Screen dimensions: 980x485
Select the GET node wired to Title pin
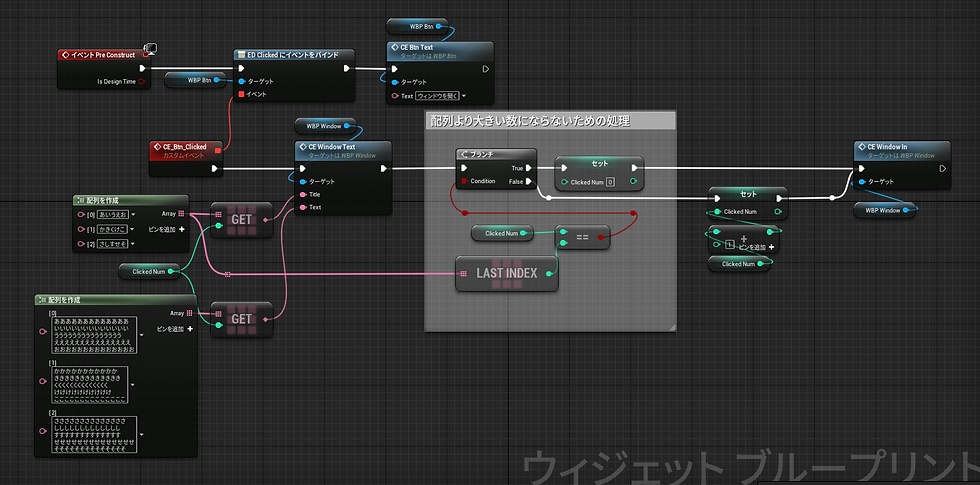coord(241,219)
